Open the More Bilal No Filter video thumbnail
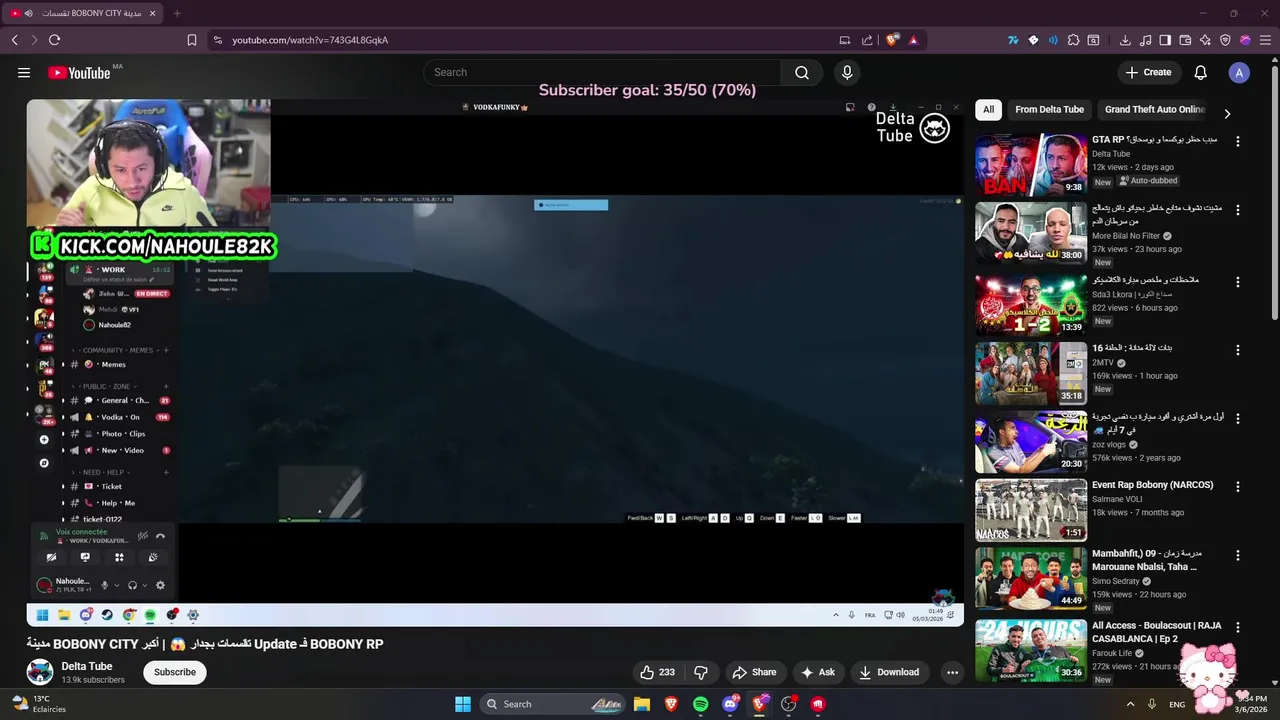Screen dimensions: 1280x720 point(1031,233)
